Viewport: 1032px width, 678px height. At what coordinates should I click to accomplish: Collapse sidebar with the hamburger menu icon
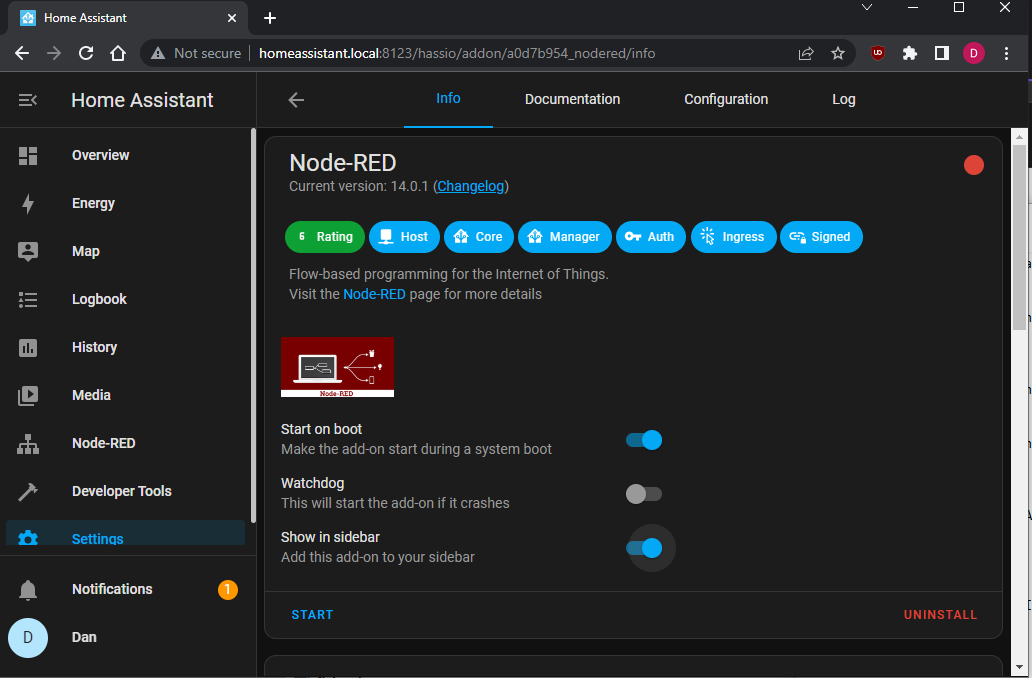tap(28, 100)
